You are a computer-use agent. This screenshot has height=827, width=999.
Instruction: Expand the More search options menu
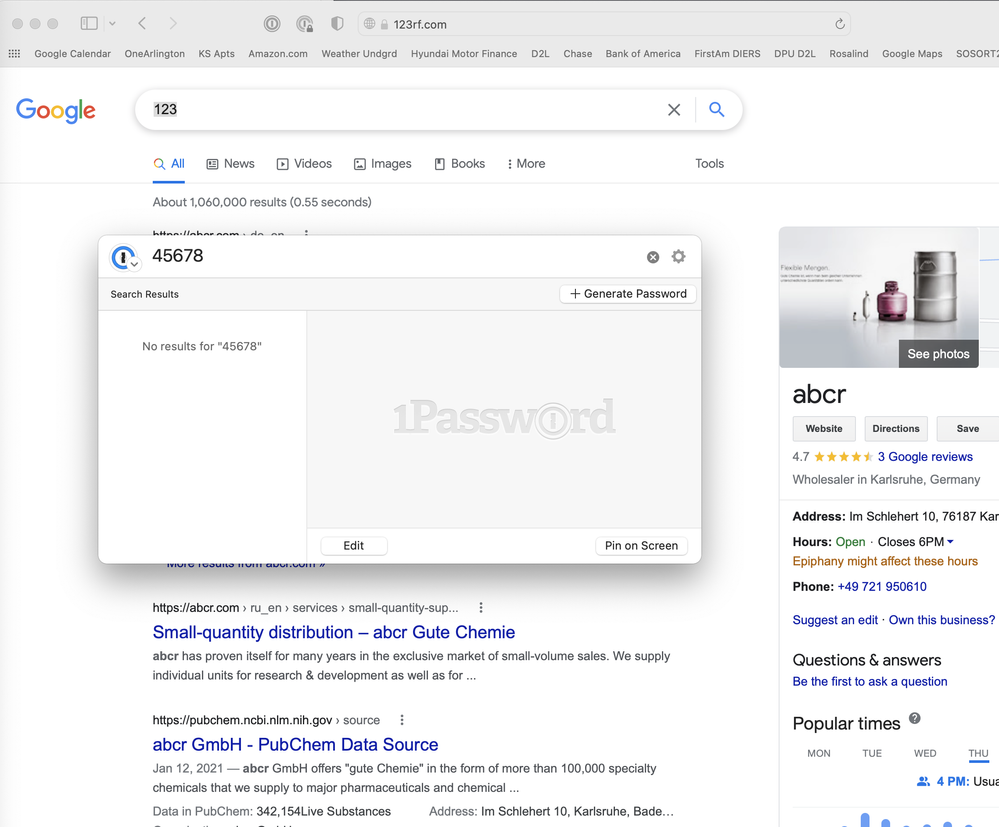pos(526,164)
